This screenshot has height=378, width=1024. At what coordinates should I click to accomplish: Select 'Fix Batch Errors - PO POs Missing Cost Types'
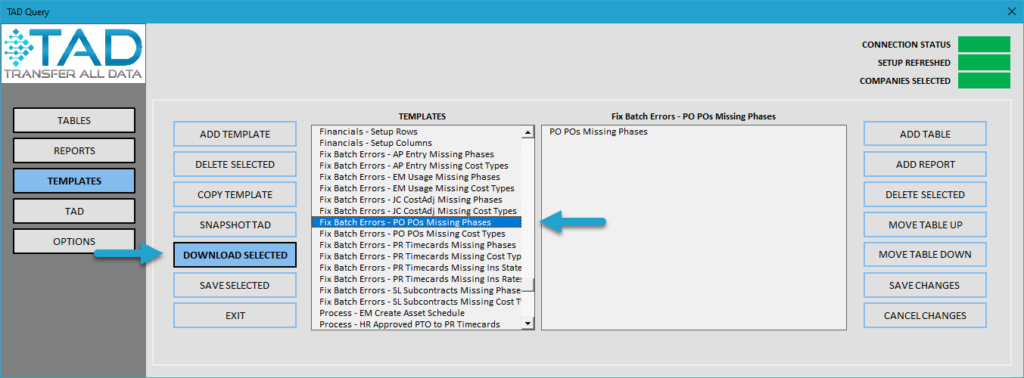[x=417, y=233]
